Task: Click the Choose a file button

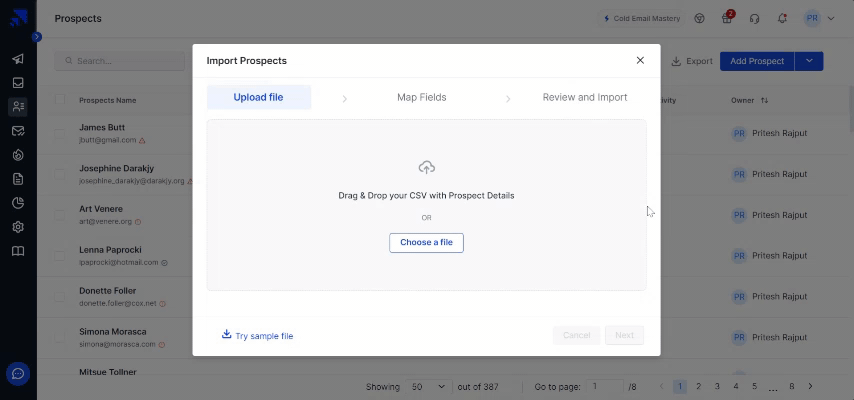Action: click(426, 242)
